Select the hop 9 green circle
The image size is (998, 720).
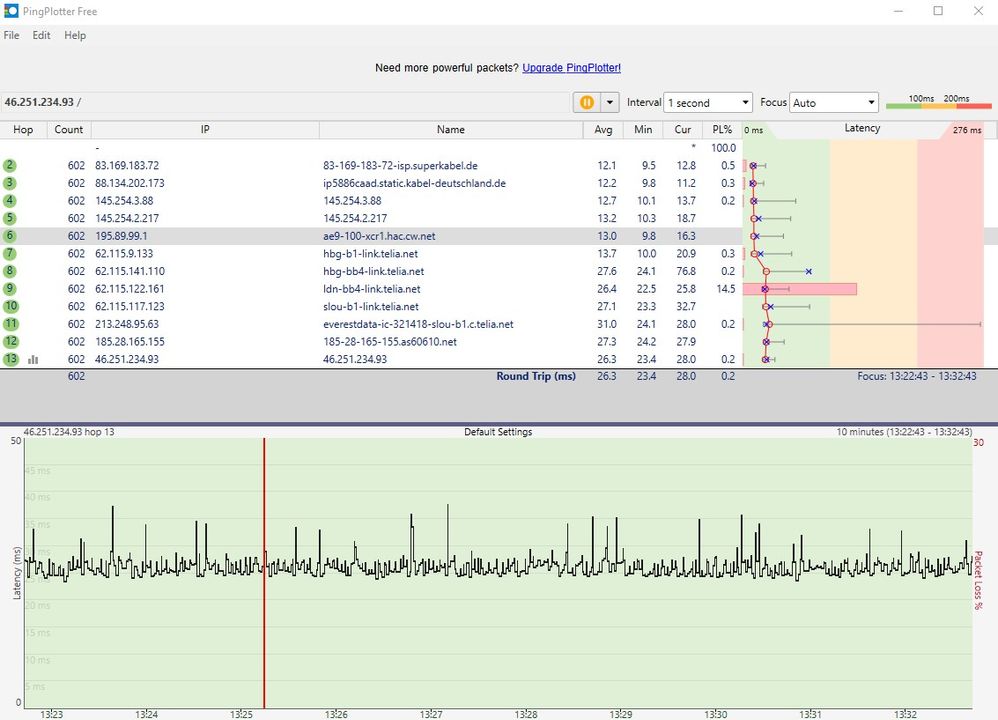(10, 289)
